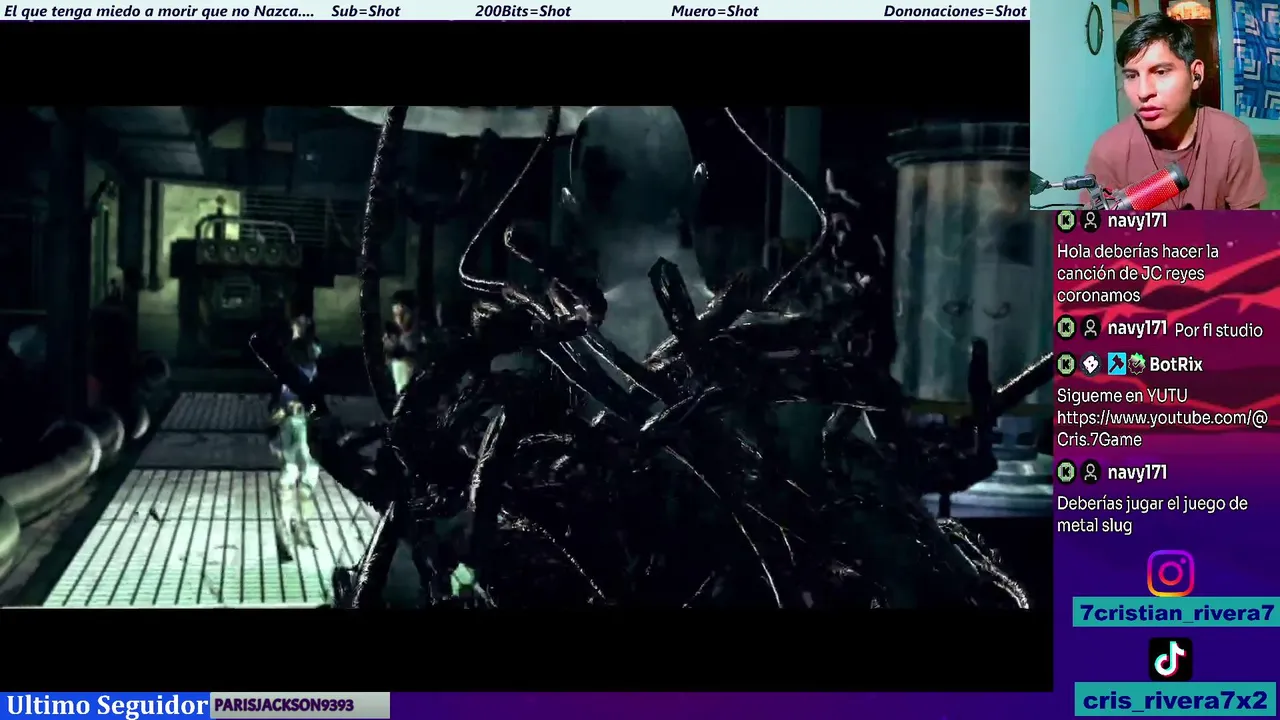Viewport: 1280px width, 720px height.
Task: Click the user avatar on the 'metal slug' message
Action: pyautogui.click(x=1090, y=472)
